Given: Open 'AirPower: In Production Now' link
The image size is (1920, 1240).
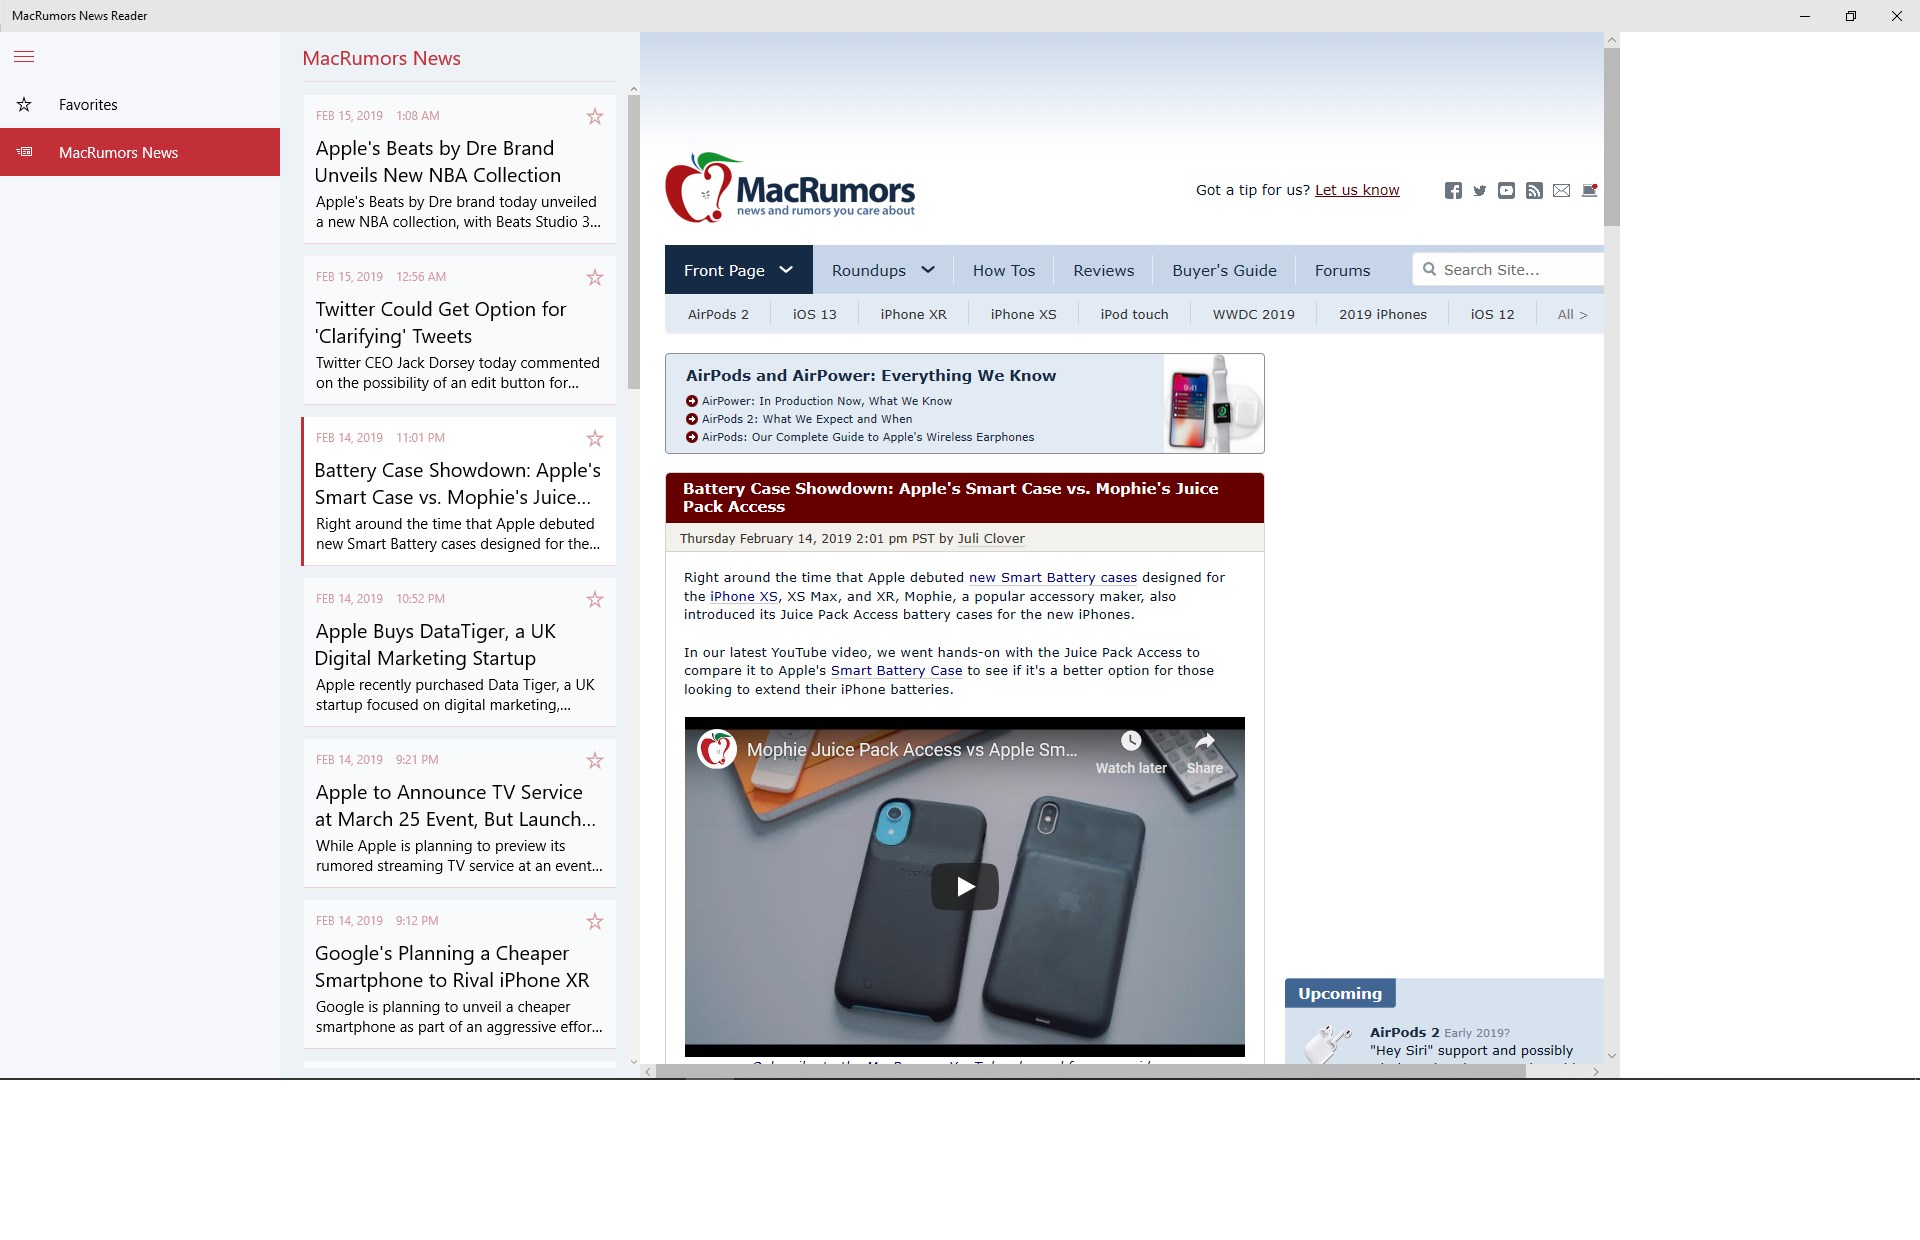Looking at the screenshot, I should [827, 401].
